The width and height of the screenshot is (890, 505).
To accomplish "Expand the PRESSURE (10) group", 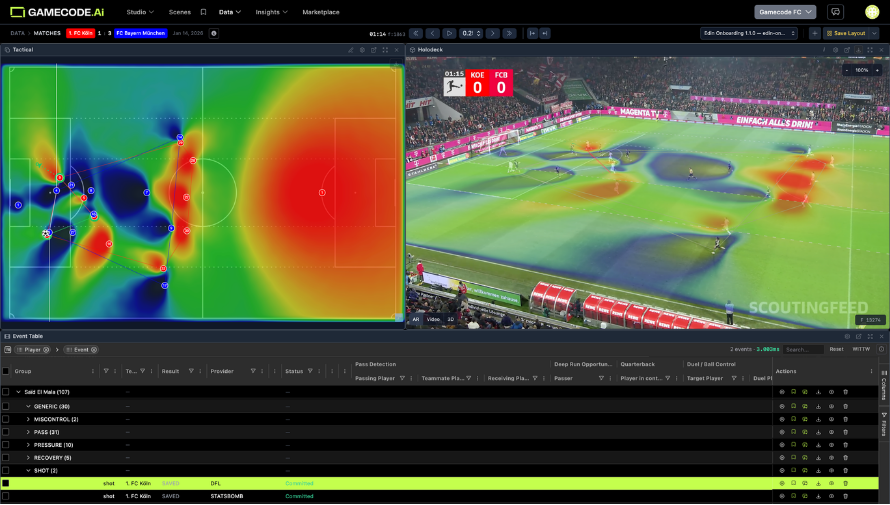I will pos(28,445).
